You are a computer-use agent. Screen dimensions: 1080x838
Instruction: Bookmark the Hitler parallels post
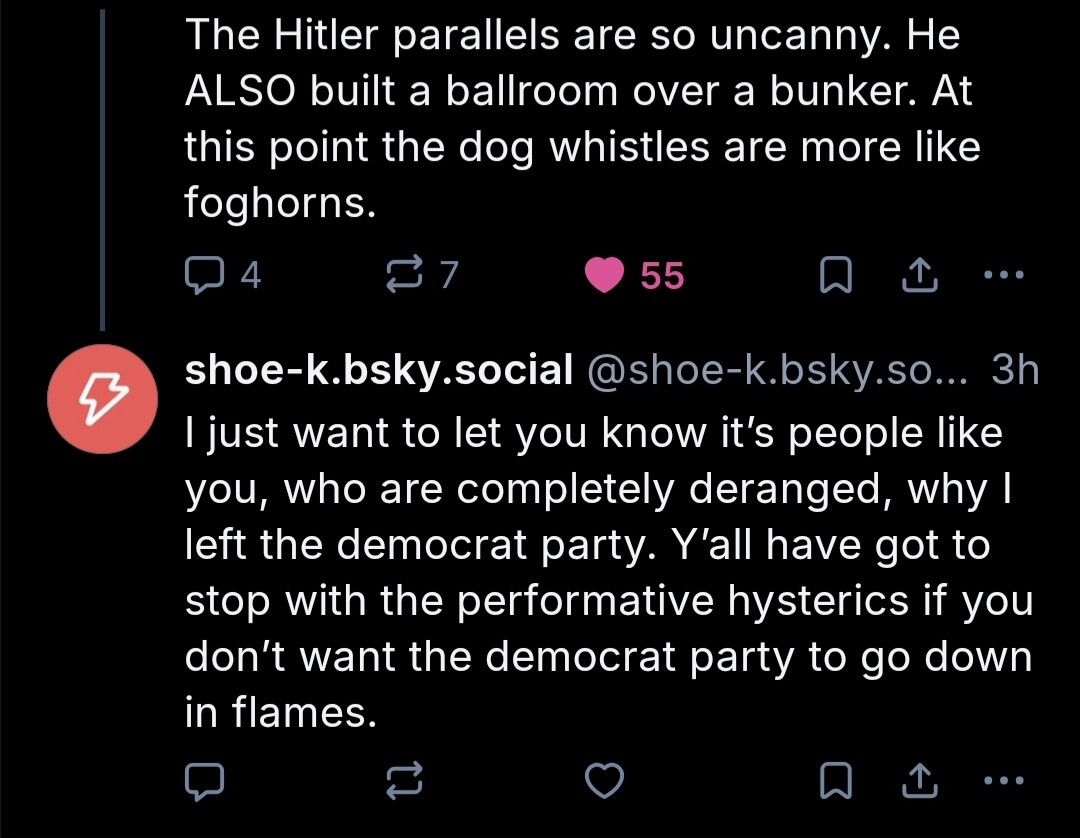[833, 275]
